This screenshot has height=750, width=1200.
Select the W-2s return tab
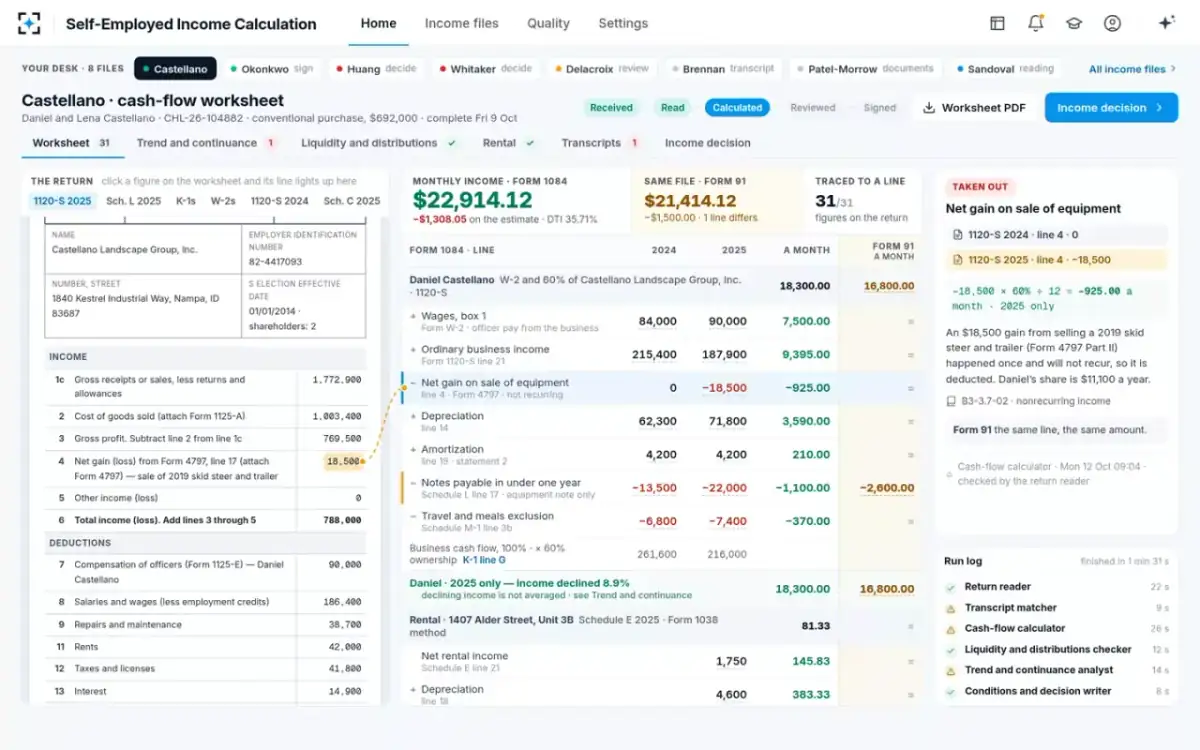point(223,201)
